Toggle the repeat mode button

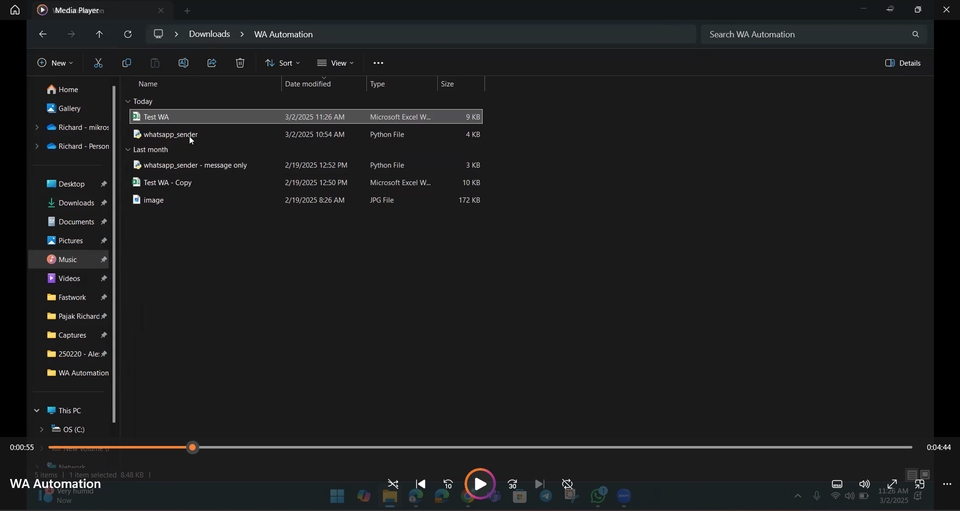tap(568, 484)
